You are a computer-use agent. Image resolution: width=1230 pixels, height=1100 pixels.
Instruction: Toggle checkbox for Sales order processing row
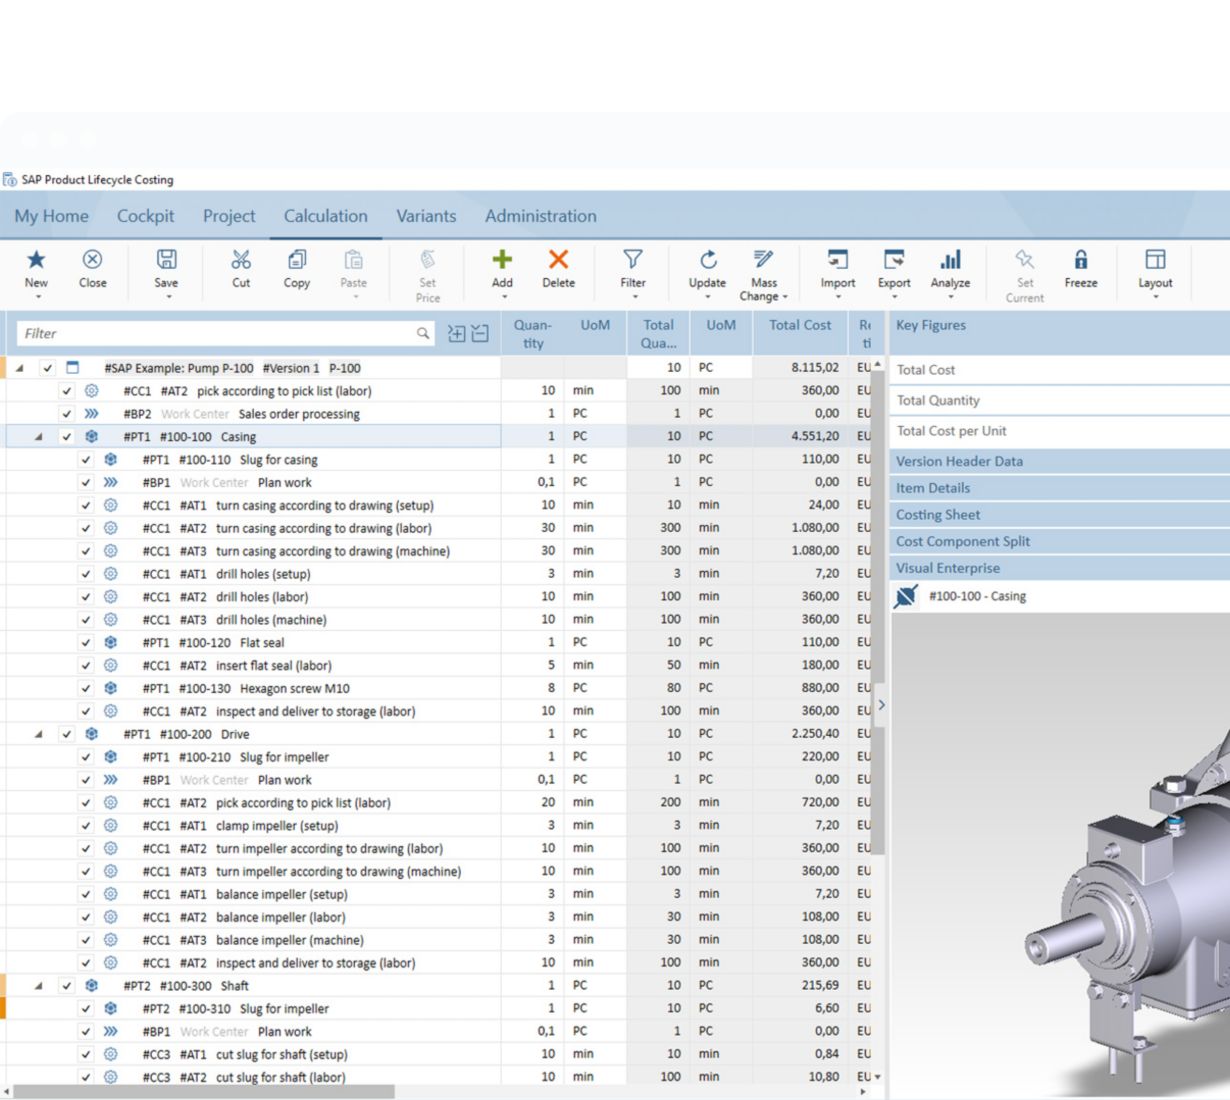coord(67,414)
